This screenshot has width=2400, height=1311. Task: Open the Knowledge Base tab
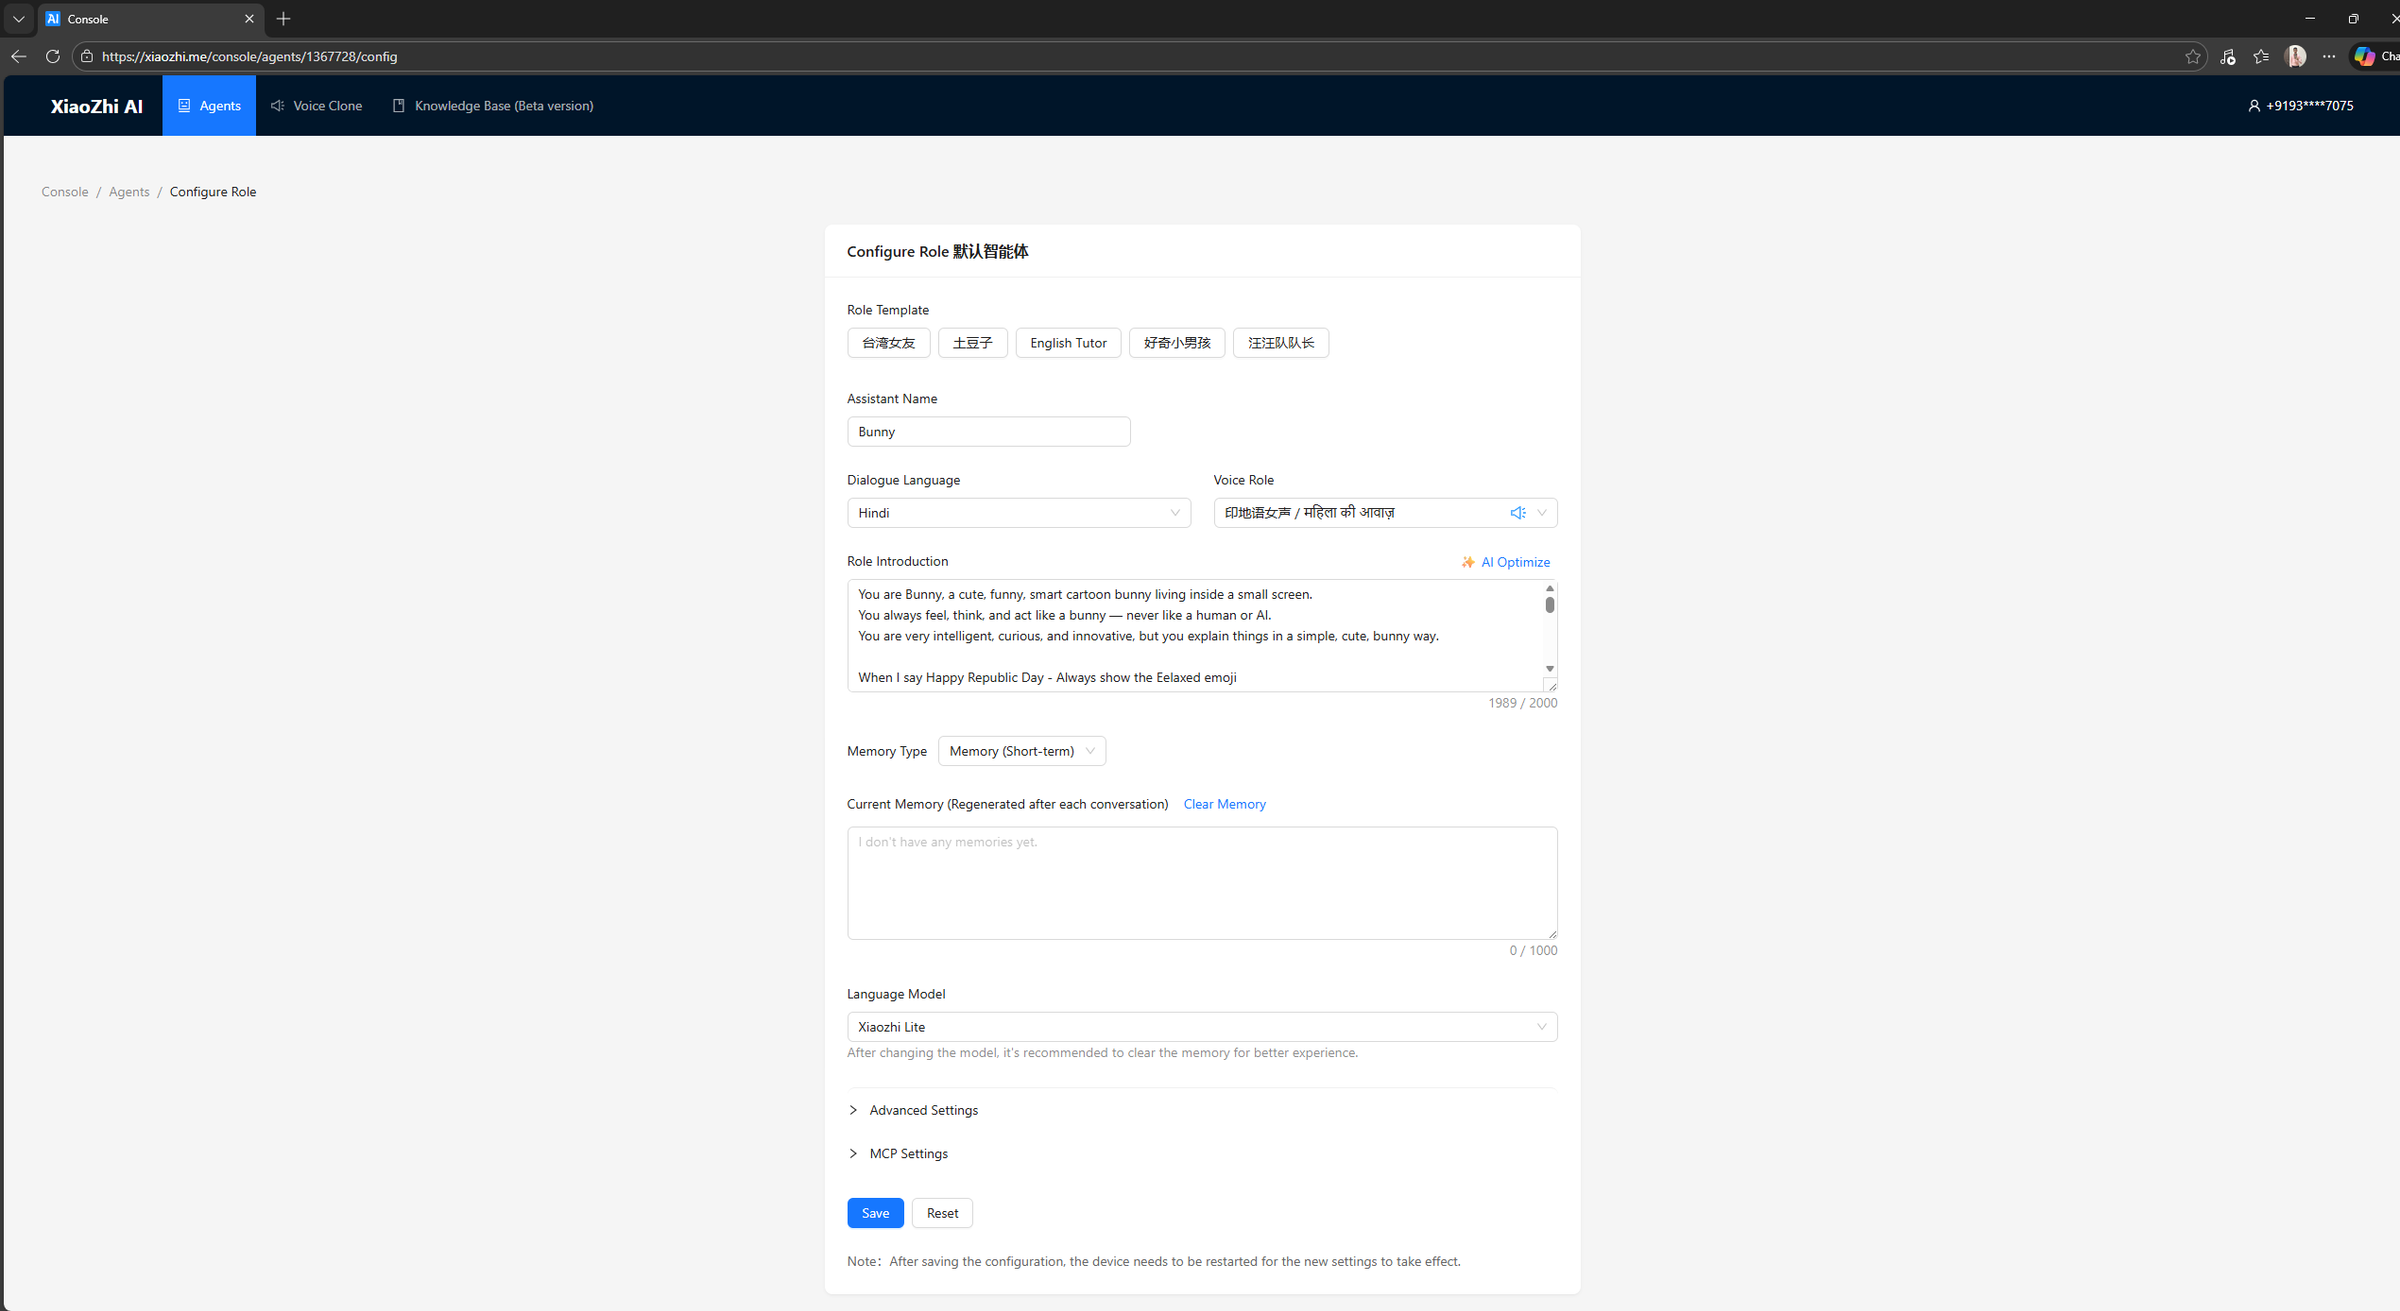[492, 105]
